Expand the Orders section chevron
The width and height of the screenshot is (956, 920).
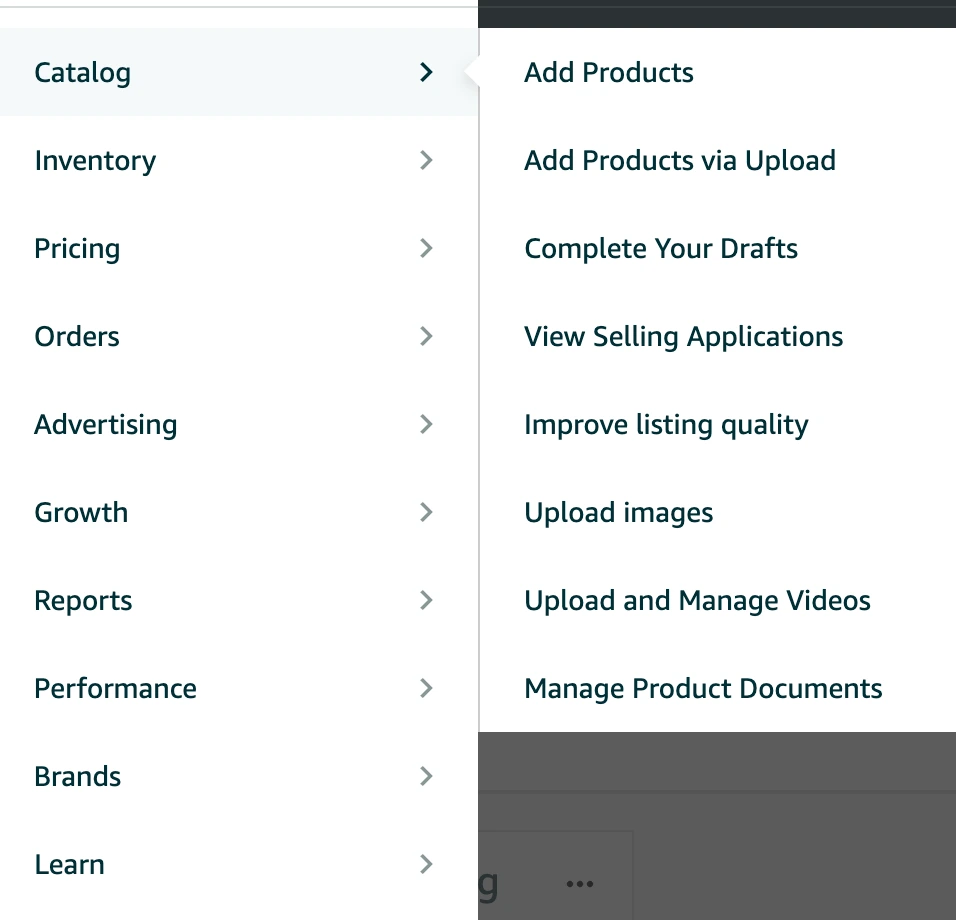click(x=427, y=336)
